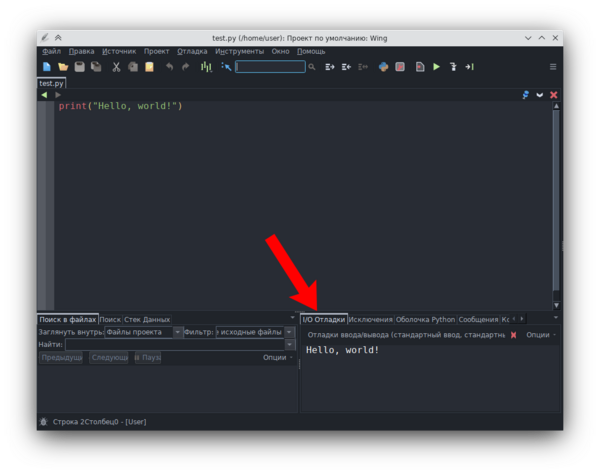Screen dimensions: 600x474
Task: Click the Найти search input field
Action: 176,344
